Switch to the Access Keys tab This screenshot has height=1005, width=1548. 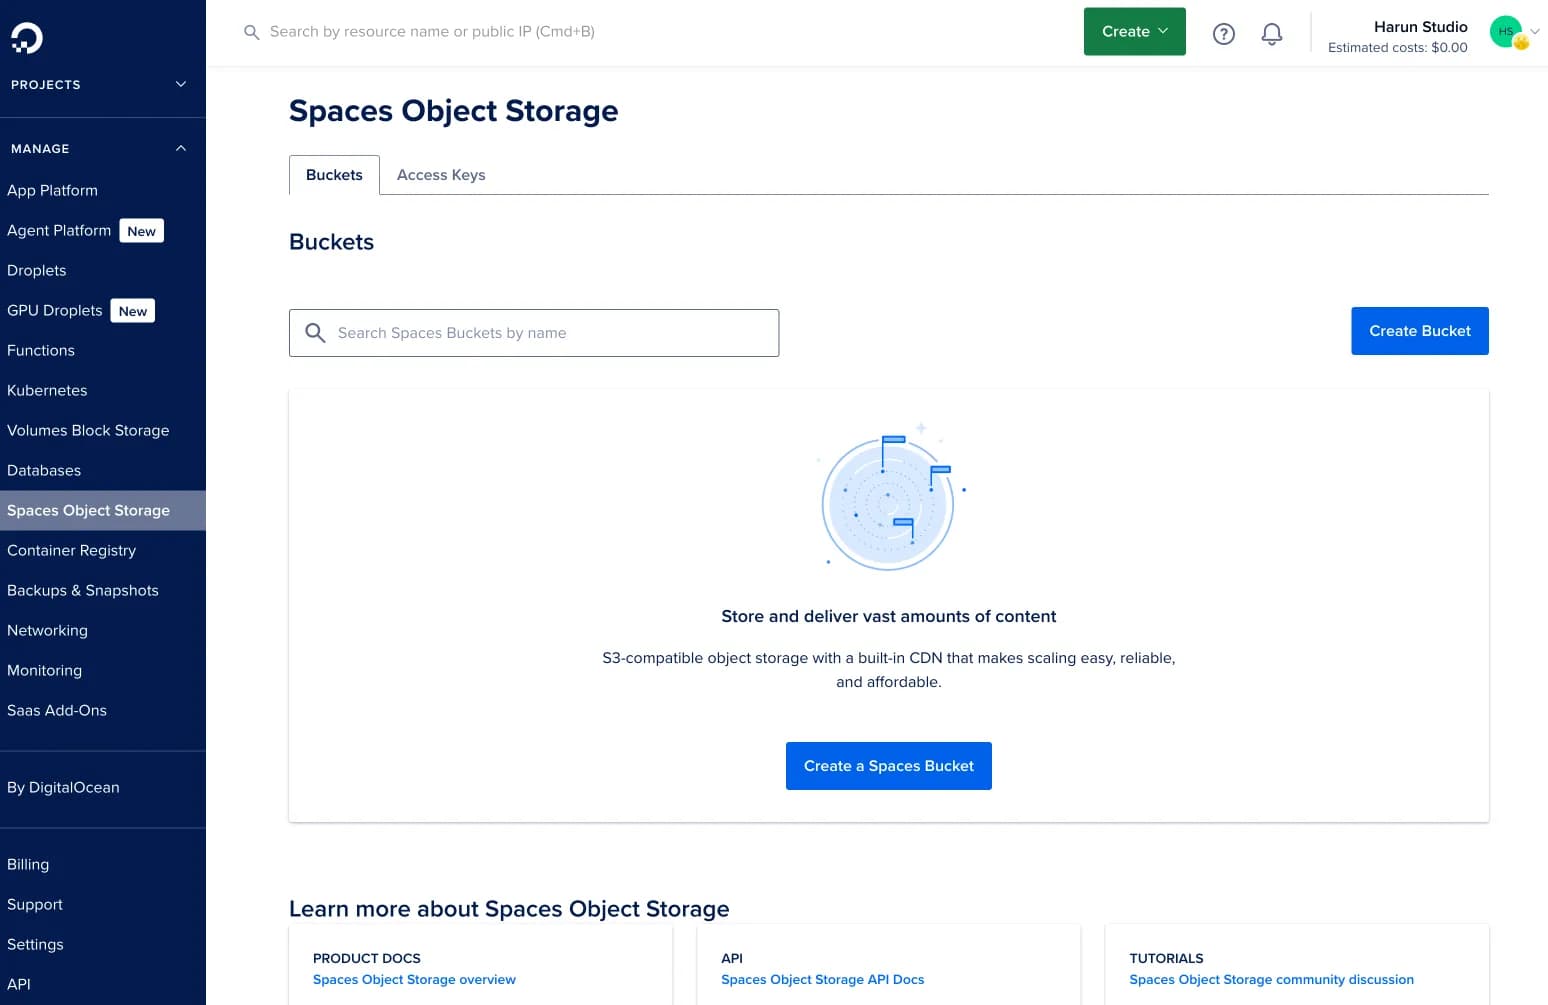point(441,175)
